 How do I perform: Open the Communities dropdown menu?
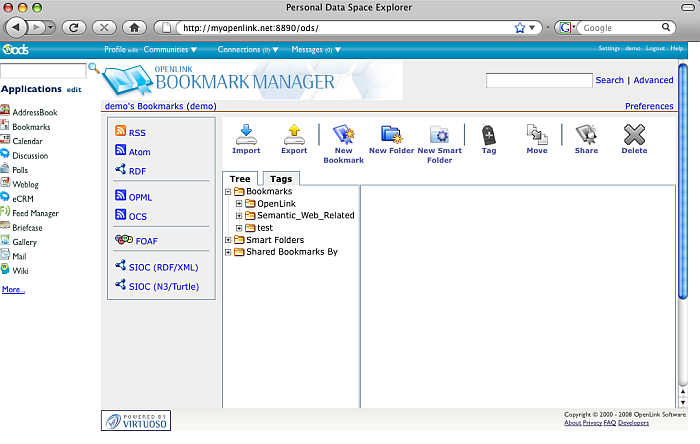point(170,49)
